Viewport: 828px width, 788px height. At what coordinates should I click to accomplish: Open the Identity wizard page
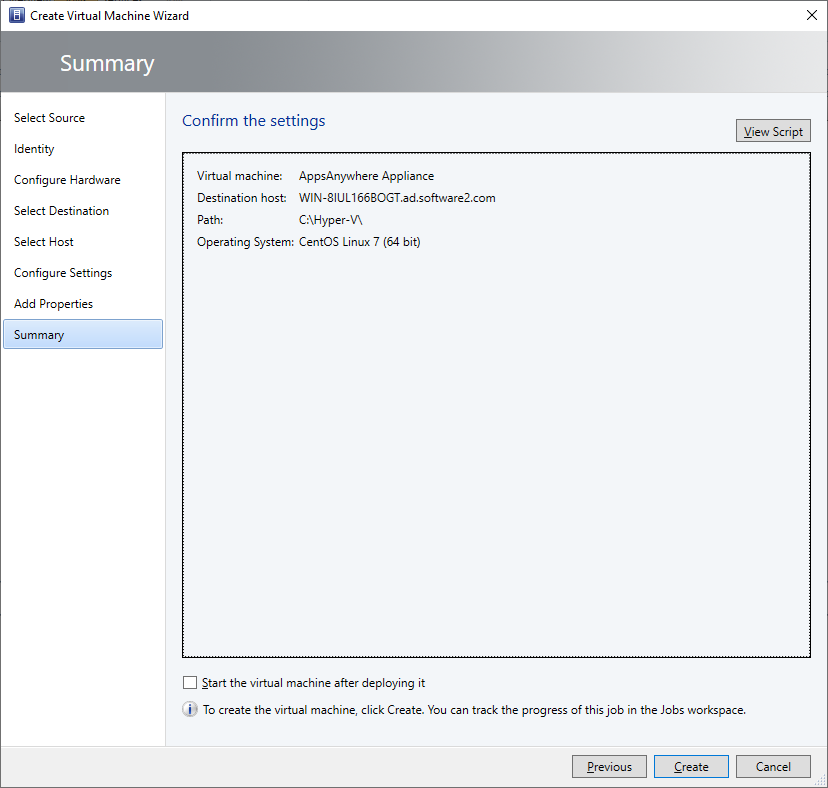coord(35,149)
